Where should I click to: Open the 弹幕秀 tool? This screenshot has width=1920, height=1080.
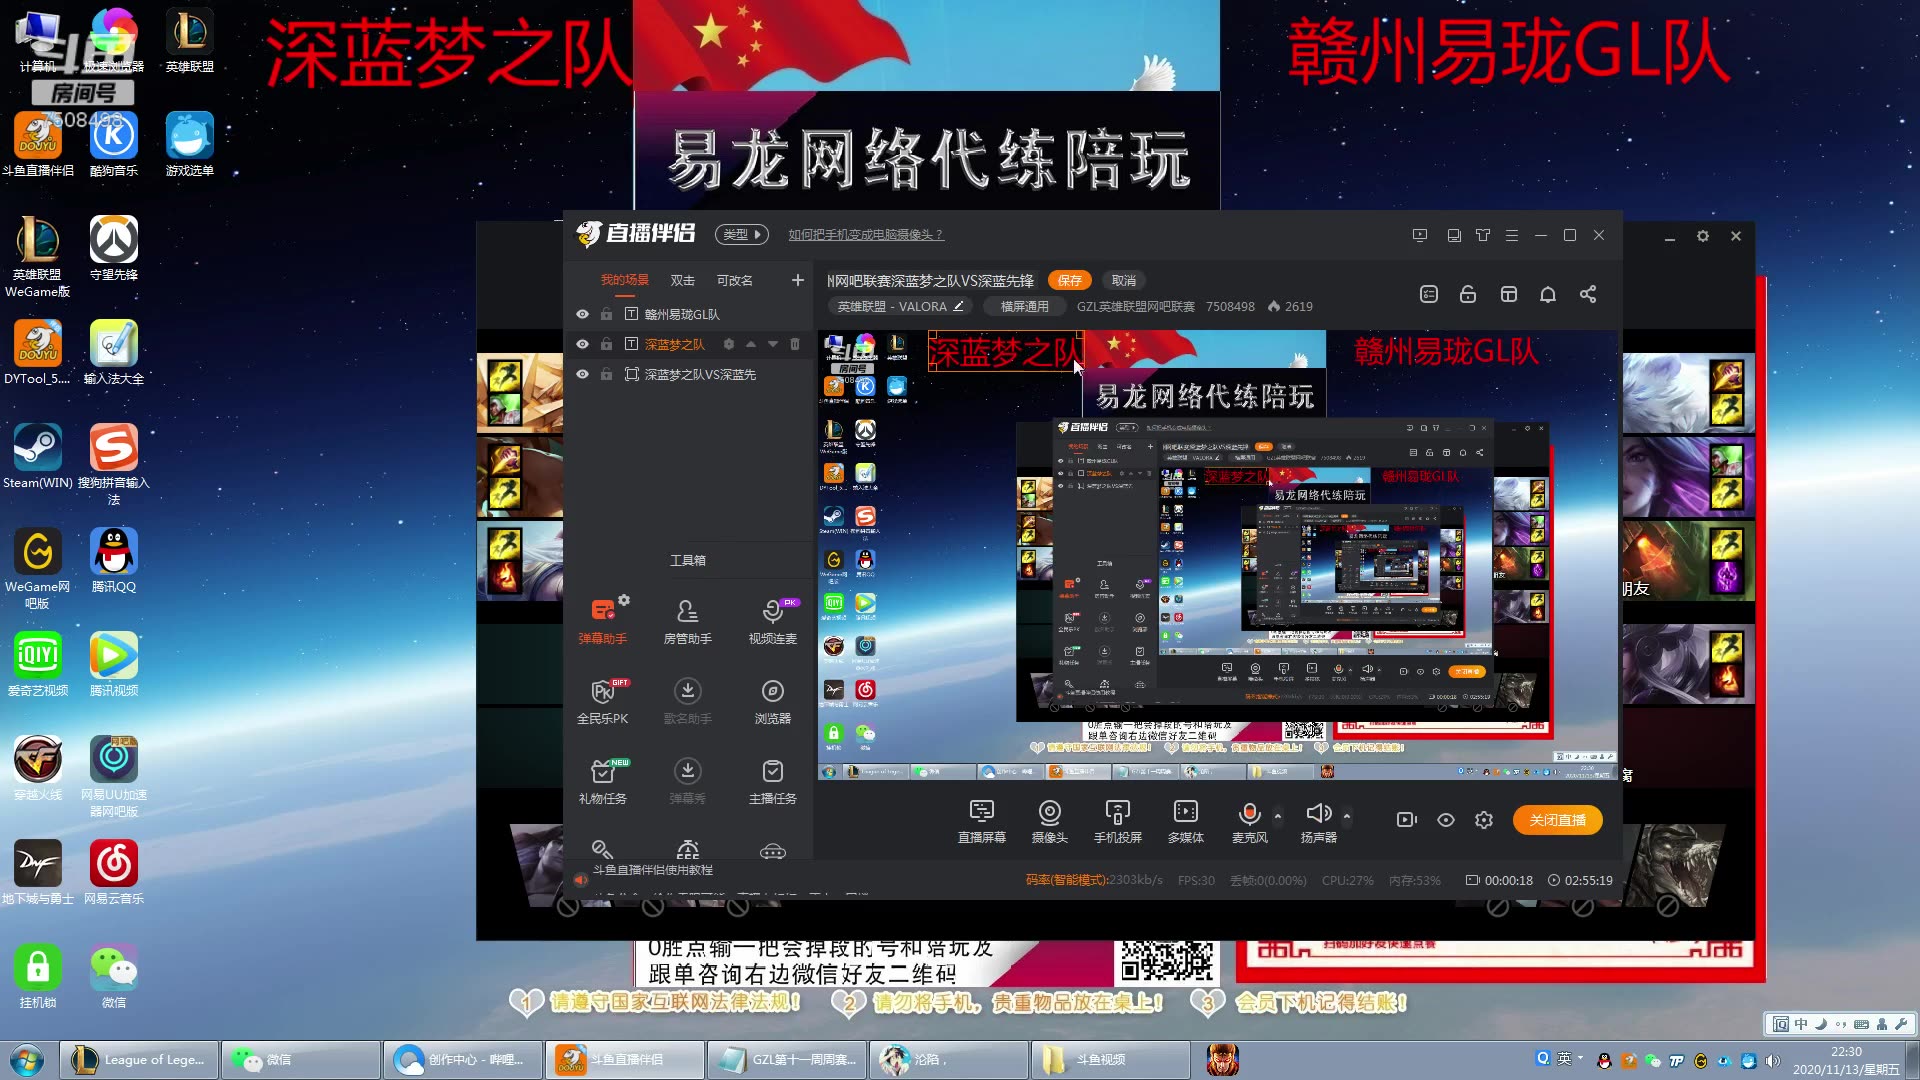click(687, 780)
